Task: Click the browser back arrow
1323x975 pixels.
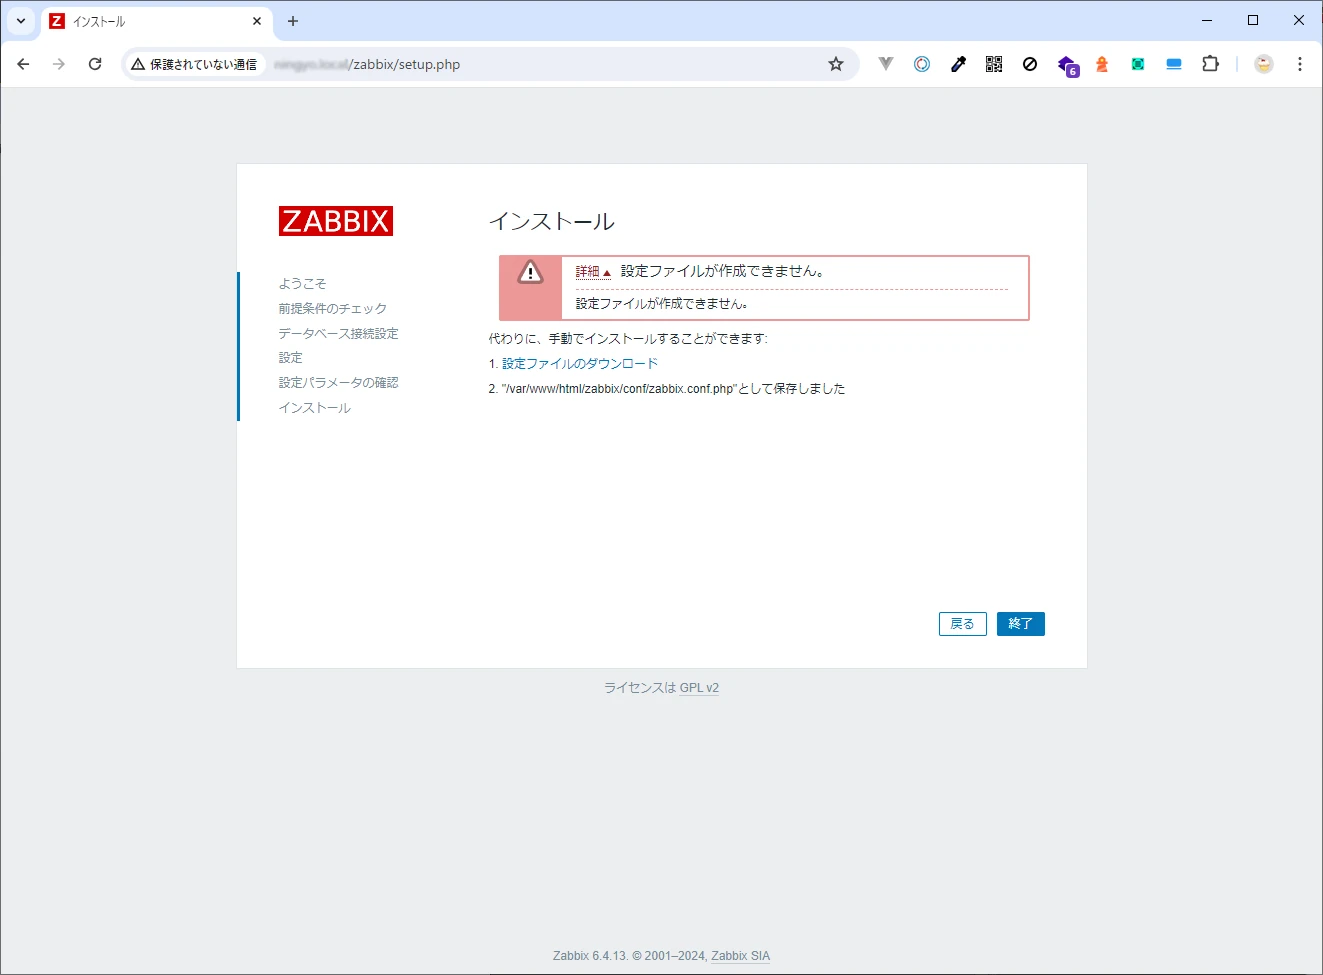Action: point(23,64)
